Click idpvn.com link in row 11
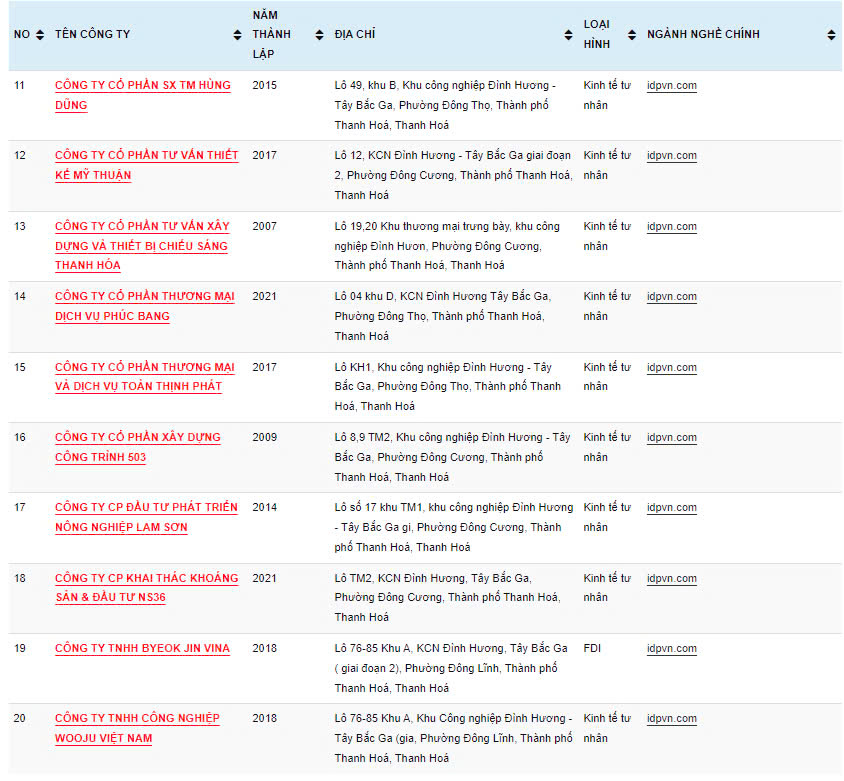 pos(671,86)
